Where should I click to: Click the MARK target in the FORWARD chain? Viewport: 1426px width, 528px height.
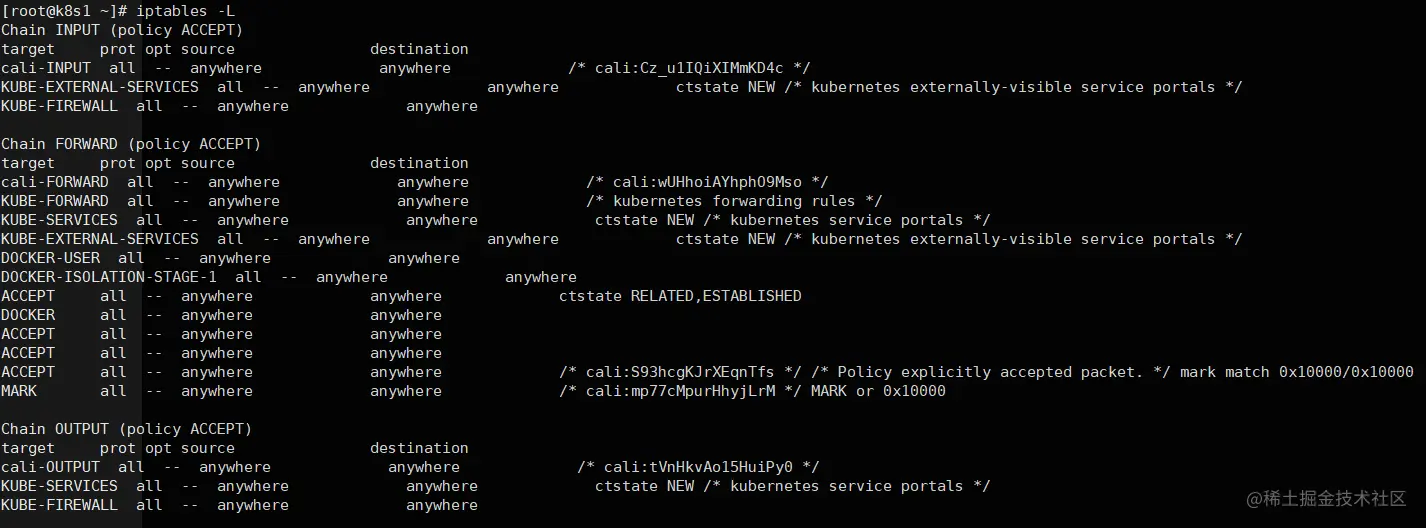(x=19, y=391)
